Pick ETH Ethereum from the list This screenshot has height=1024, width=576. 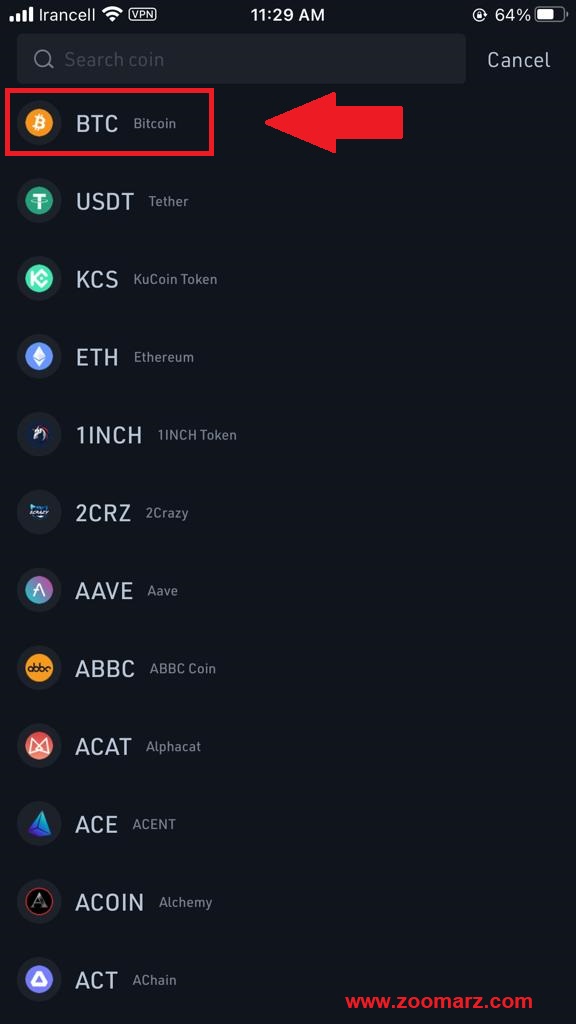coord(288,357)
